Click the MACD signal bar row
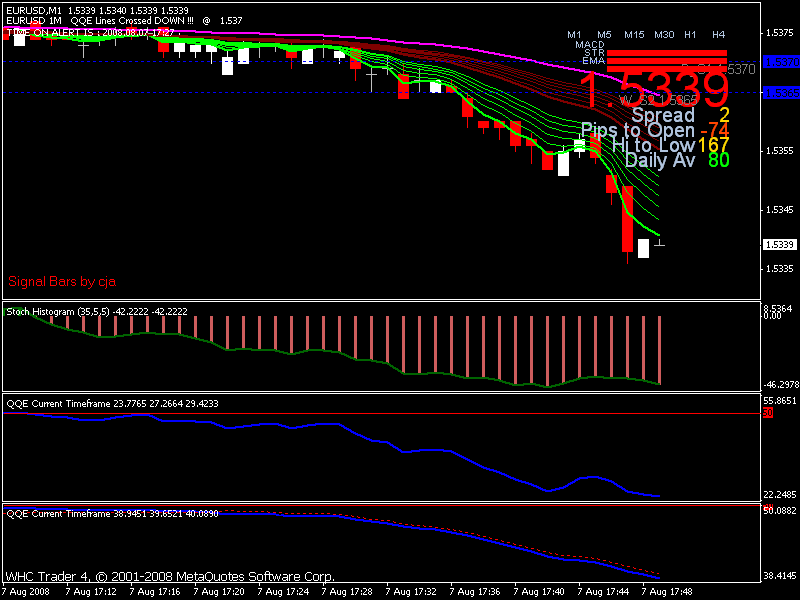This screenshot has width=800, height=600. click(x=661, y=44)
